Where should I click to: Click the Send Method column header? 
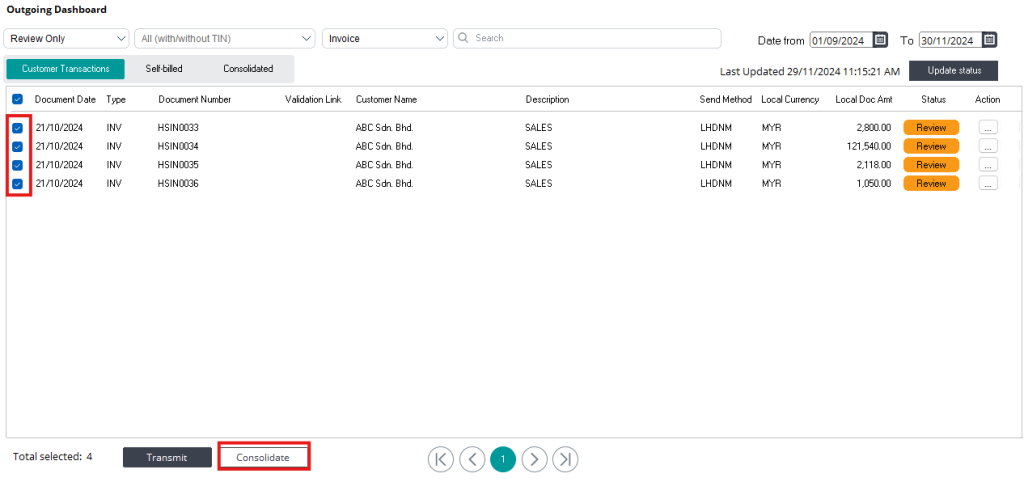coord(726,99)
